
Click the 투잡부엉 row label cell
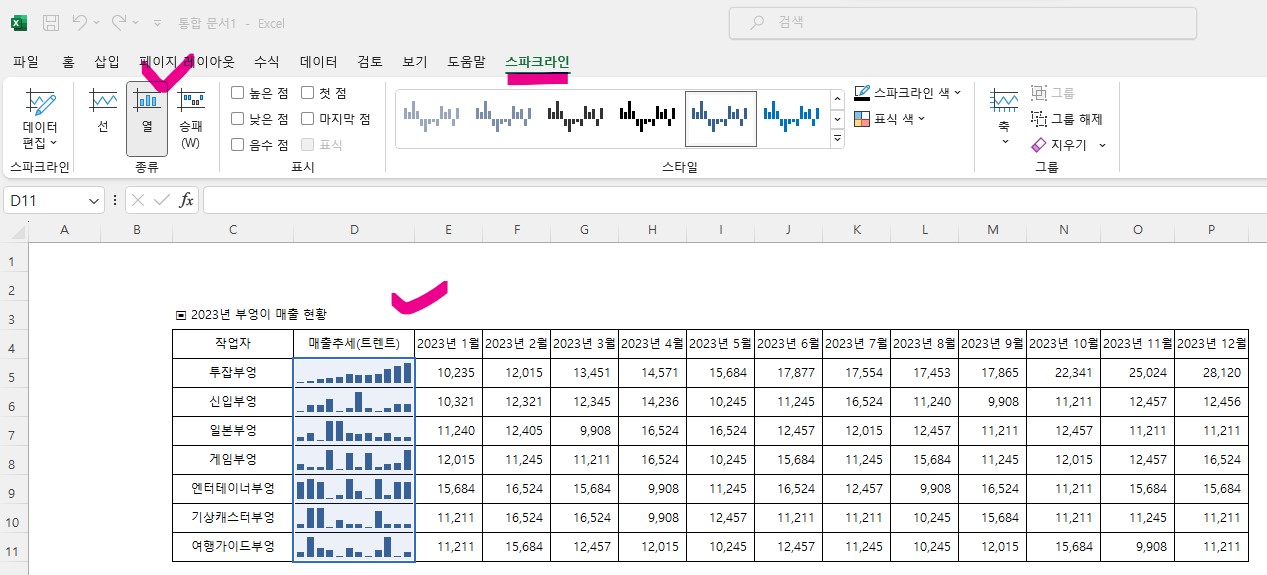(x=233, y=372)
